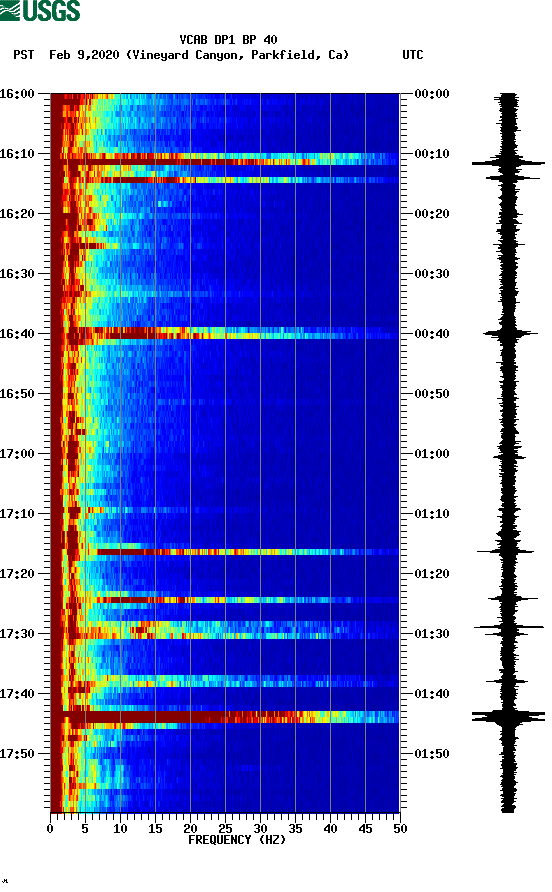Click the 15 Hz frequency tick label

pos(155,828)
